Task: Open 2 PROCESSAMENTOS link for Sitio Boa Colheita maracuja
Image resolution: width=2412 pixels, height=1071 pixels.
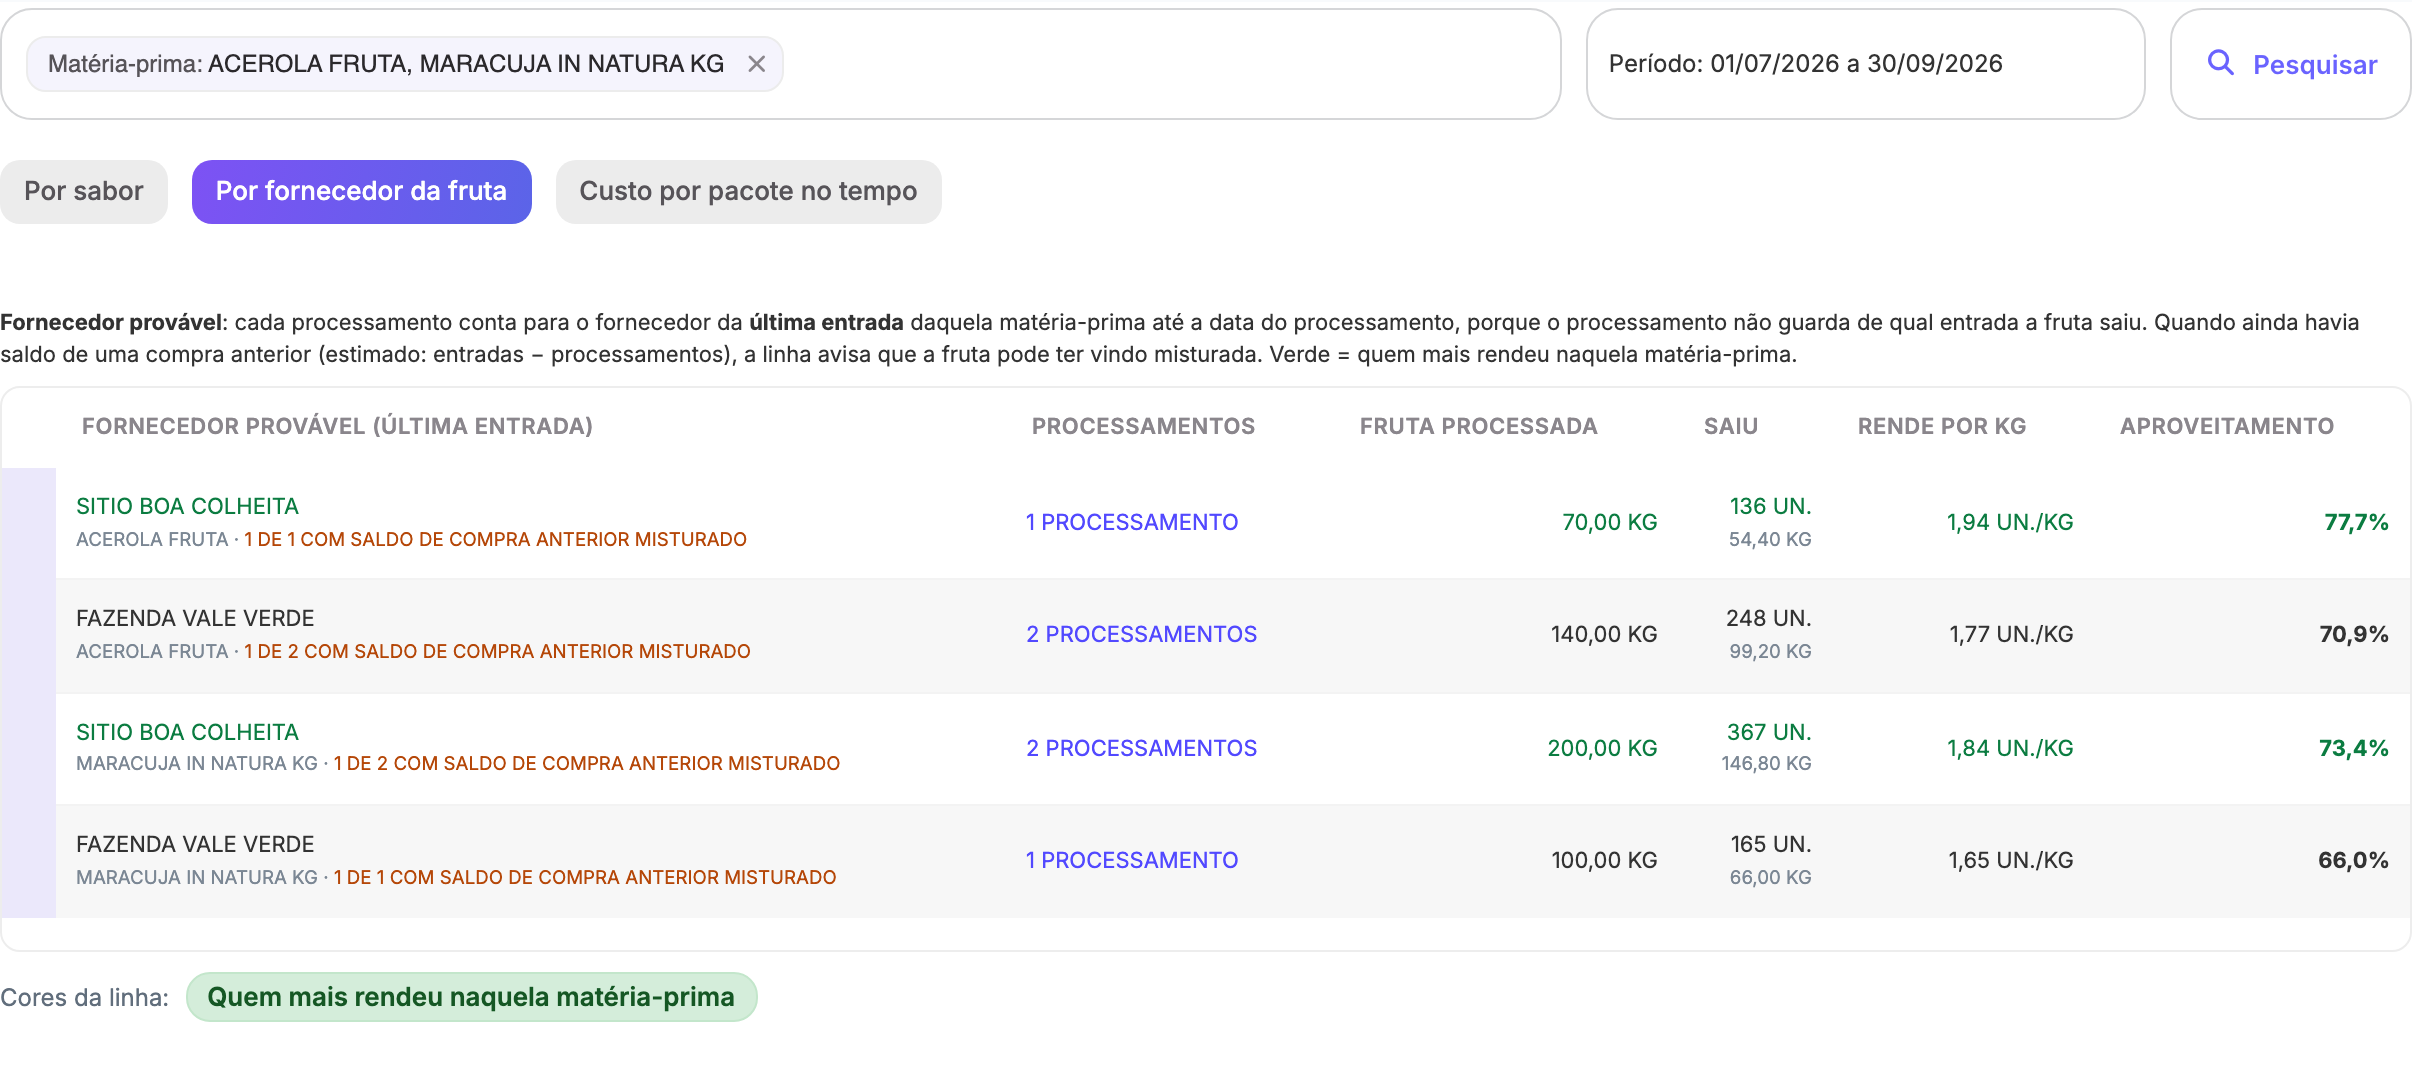Action: (1141, 748)
